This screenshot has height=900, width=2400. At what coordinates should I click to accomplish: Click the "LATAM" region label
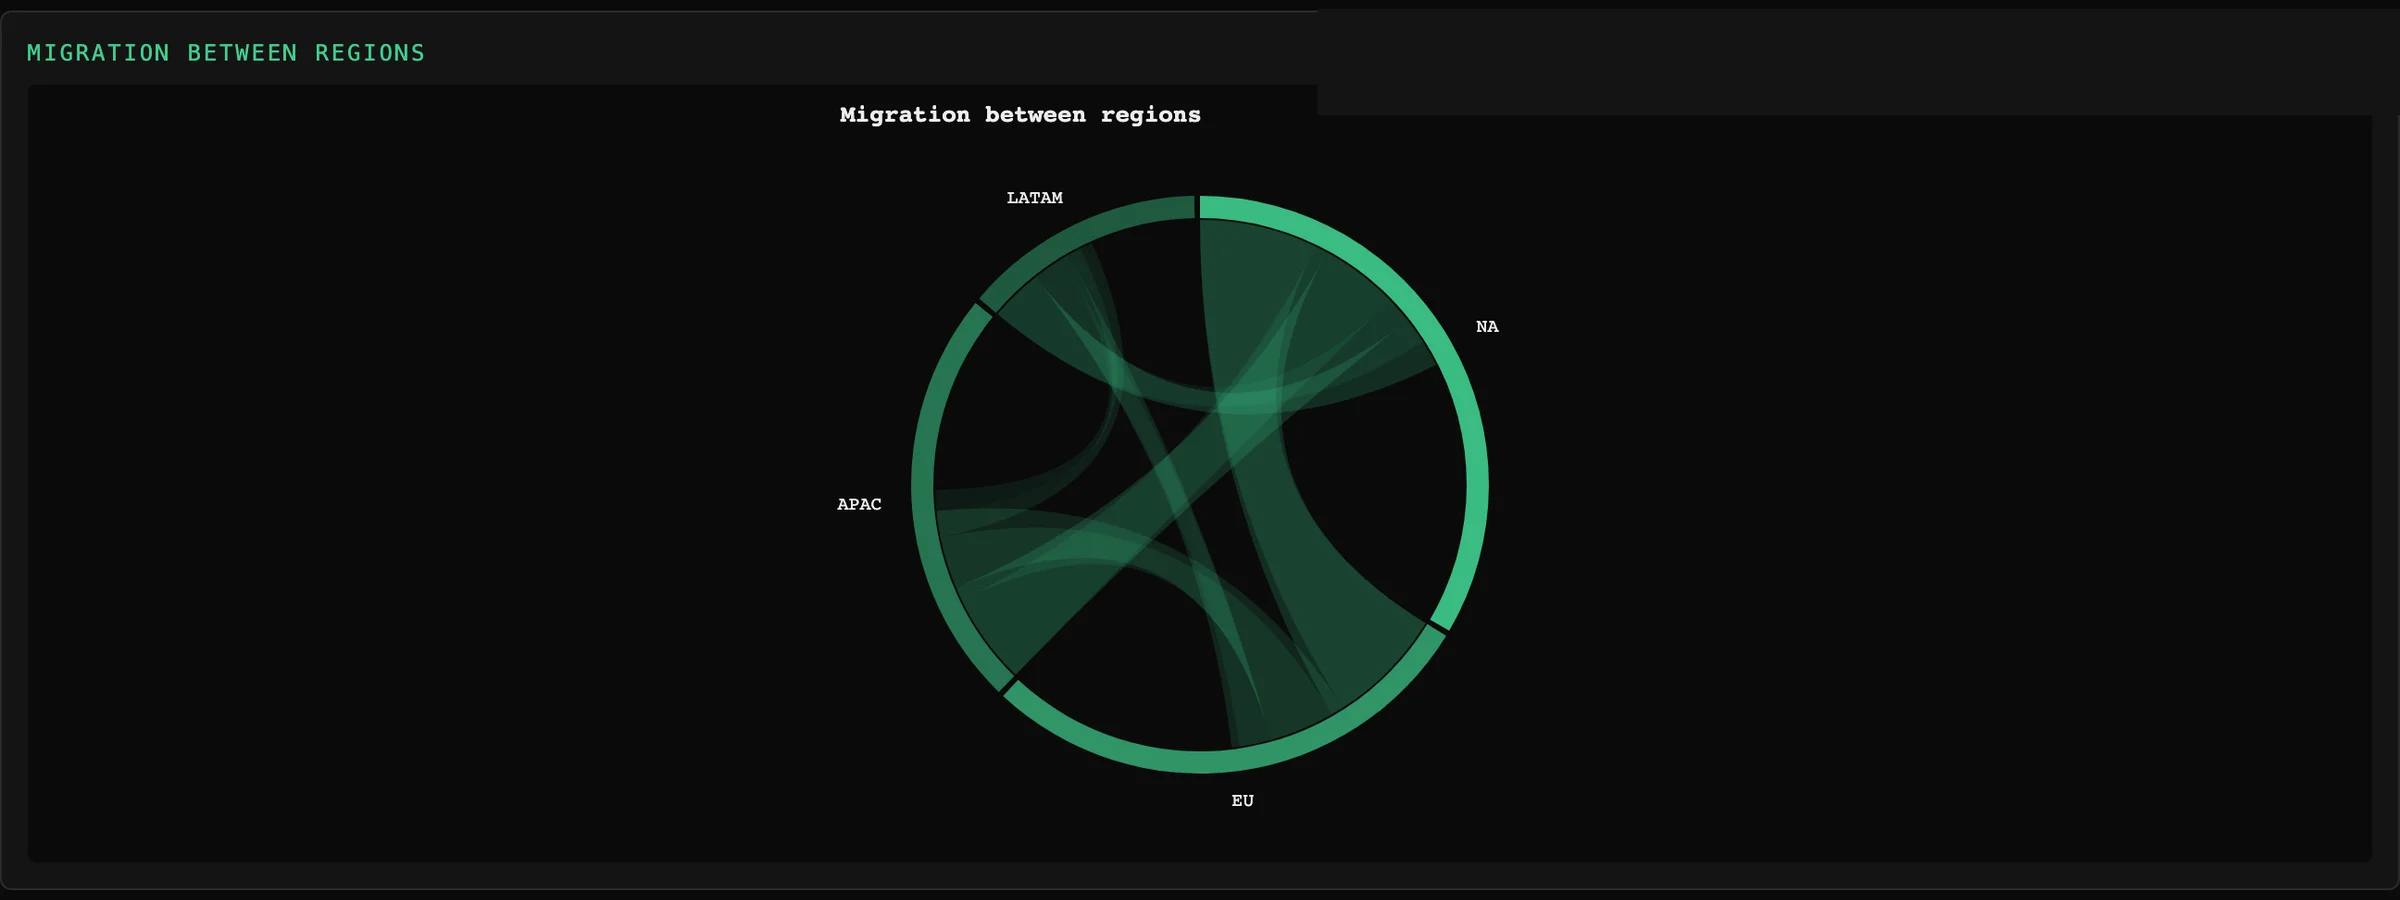click(1034, 198)
